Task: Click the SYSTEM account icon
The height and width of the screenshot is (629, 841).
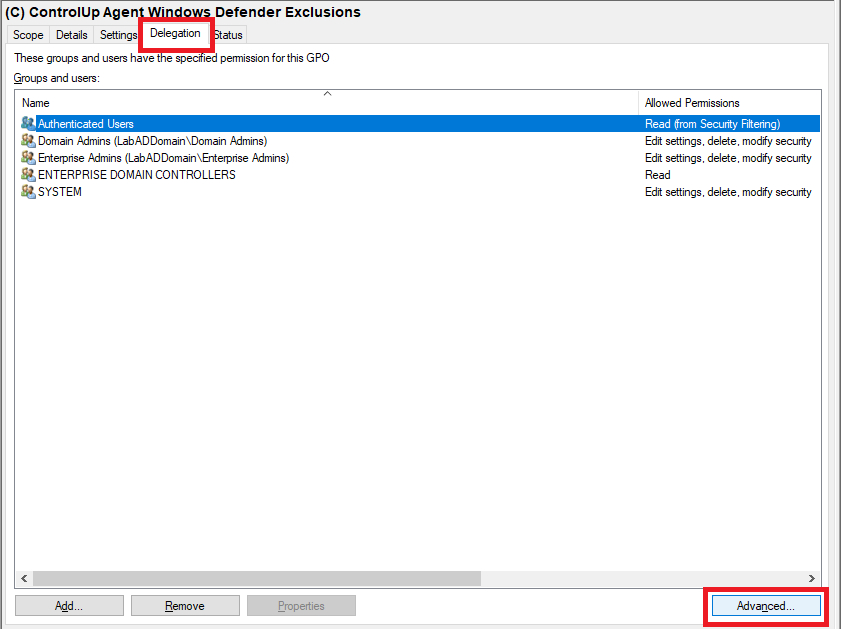Action: click(28, 192)
